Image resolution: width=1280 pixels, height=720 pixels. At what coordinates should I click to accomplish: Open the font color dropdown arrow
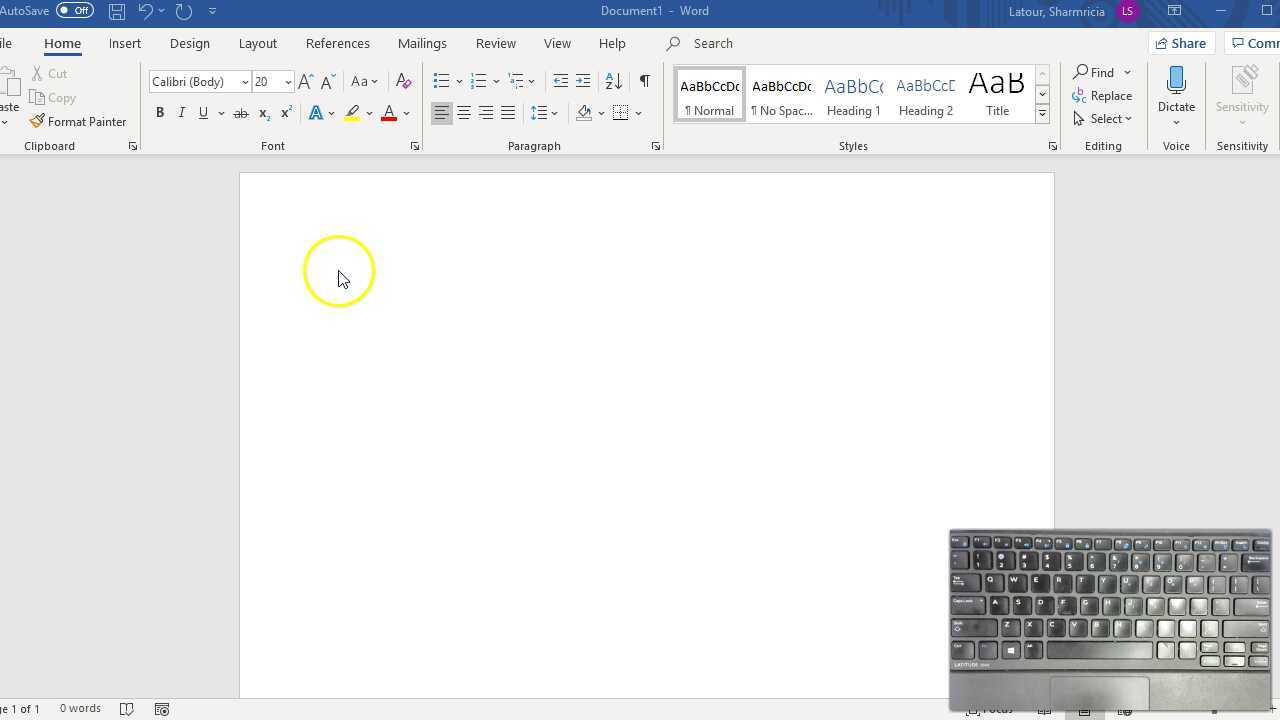pyautogui.click(x=407, y=113)
